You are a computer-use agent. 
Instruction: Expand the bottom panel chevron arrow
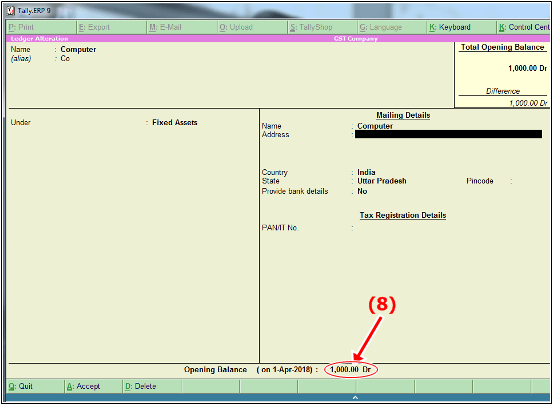(x=356, y=398)
